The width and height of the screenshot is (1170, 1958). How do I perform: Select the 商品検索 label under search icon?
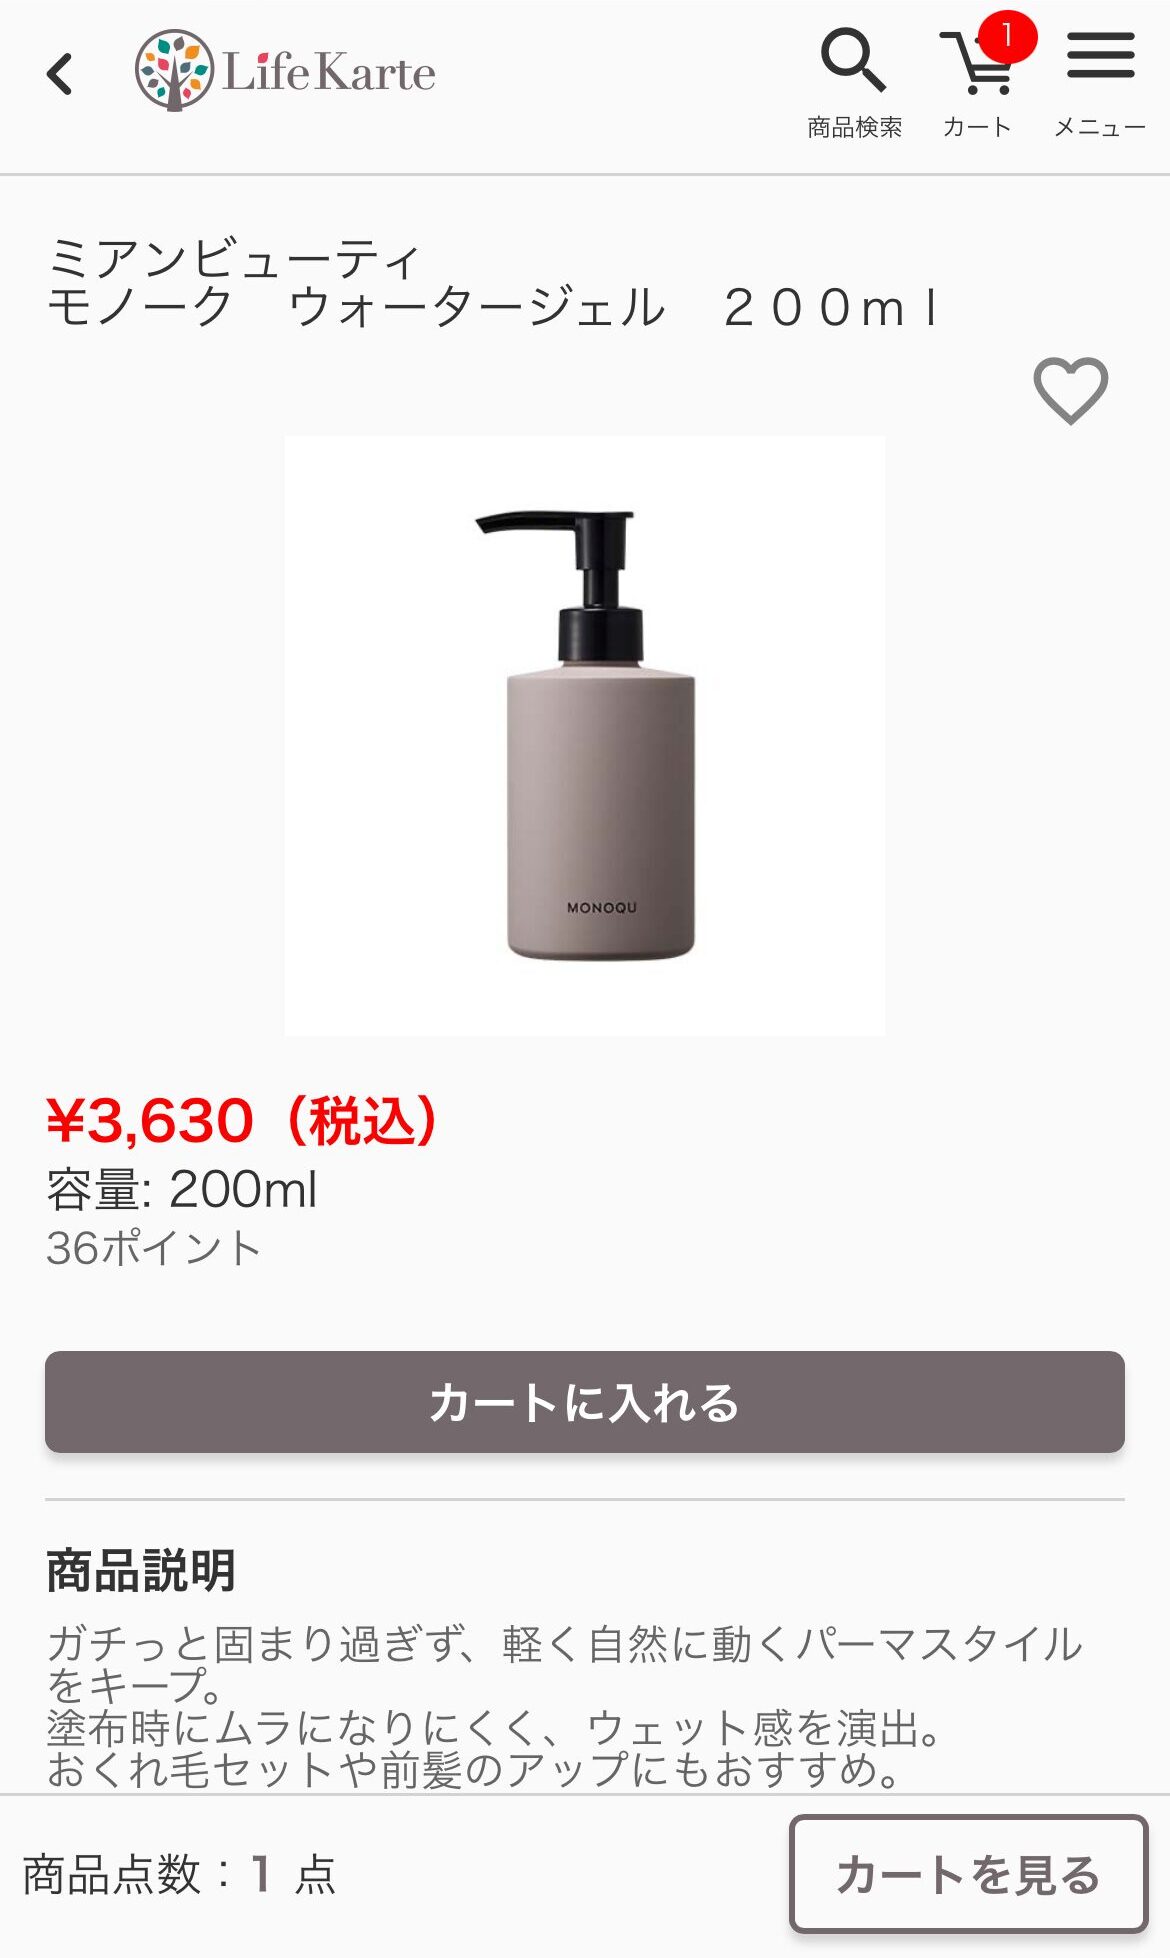point(855,127)
